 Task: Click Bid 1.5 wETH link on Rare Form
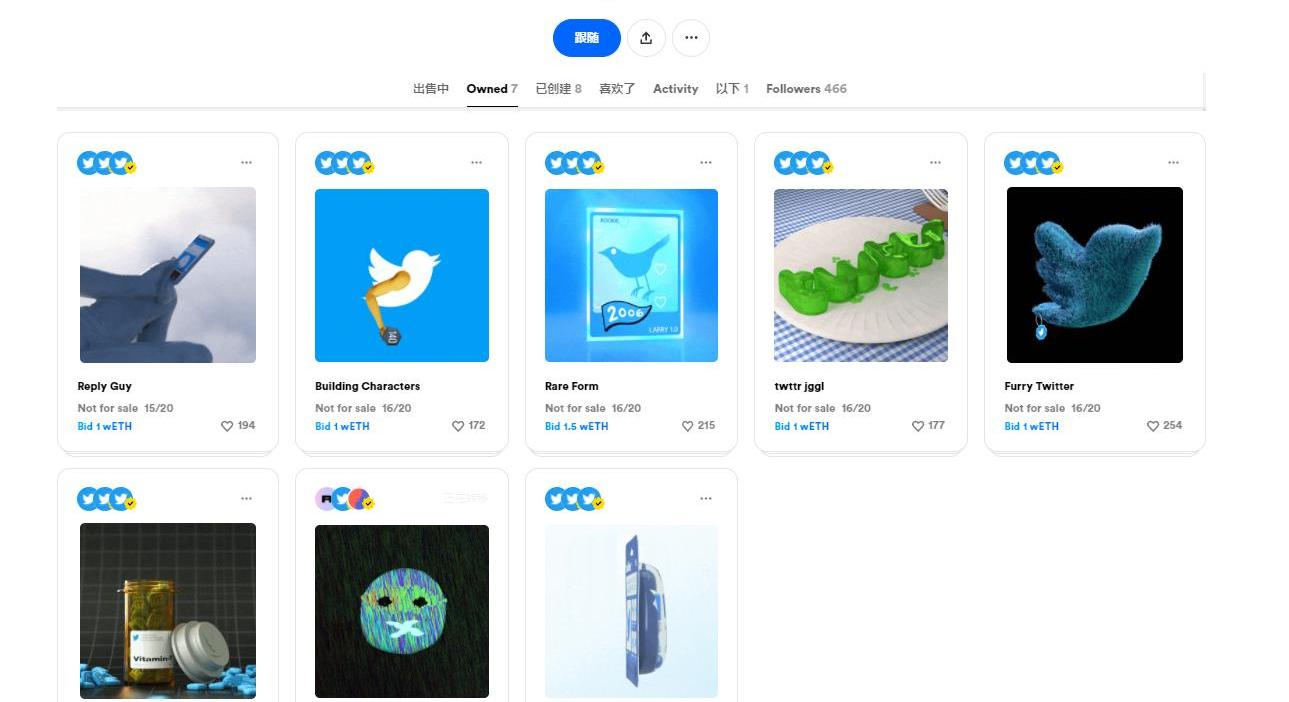coord(576,426)
